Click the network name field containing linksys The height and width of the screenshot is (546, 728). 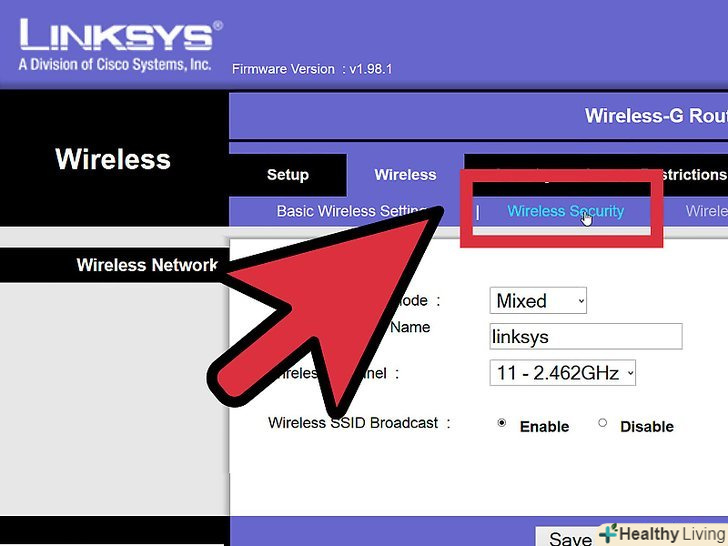tap(586, 337)
